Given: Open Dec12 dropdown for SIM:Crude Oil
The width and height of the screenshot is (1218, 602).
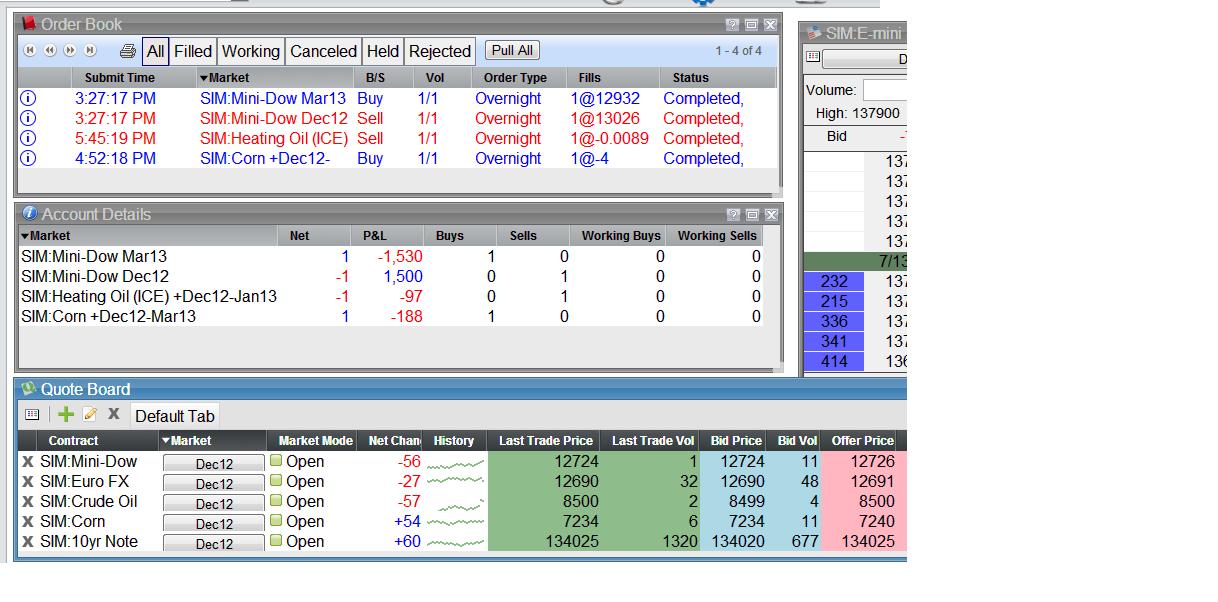Looking at the screenshot, I should click(214, 503).
